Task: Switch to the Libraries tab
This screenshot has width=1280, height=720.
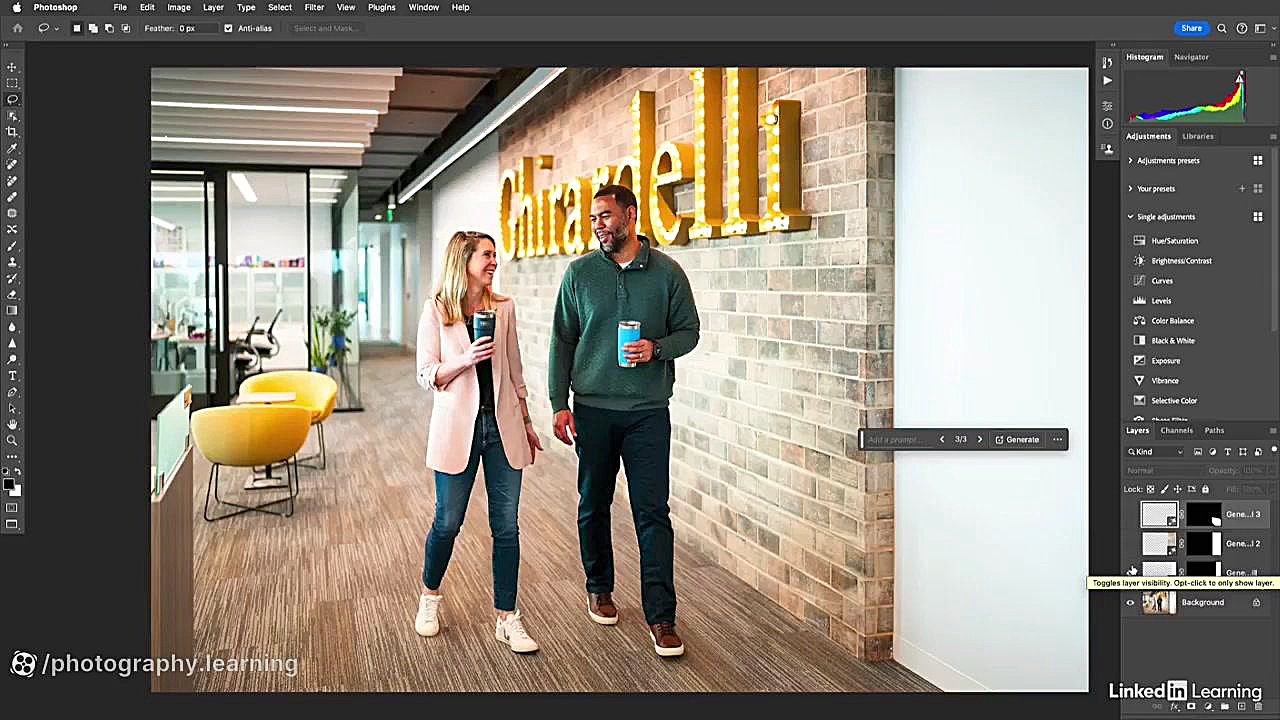Action: (x=1198, y=136)
